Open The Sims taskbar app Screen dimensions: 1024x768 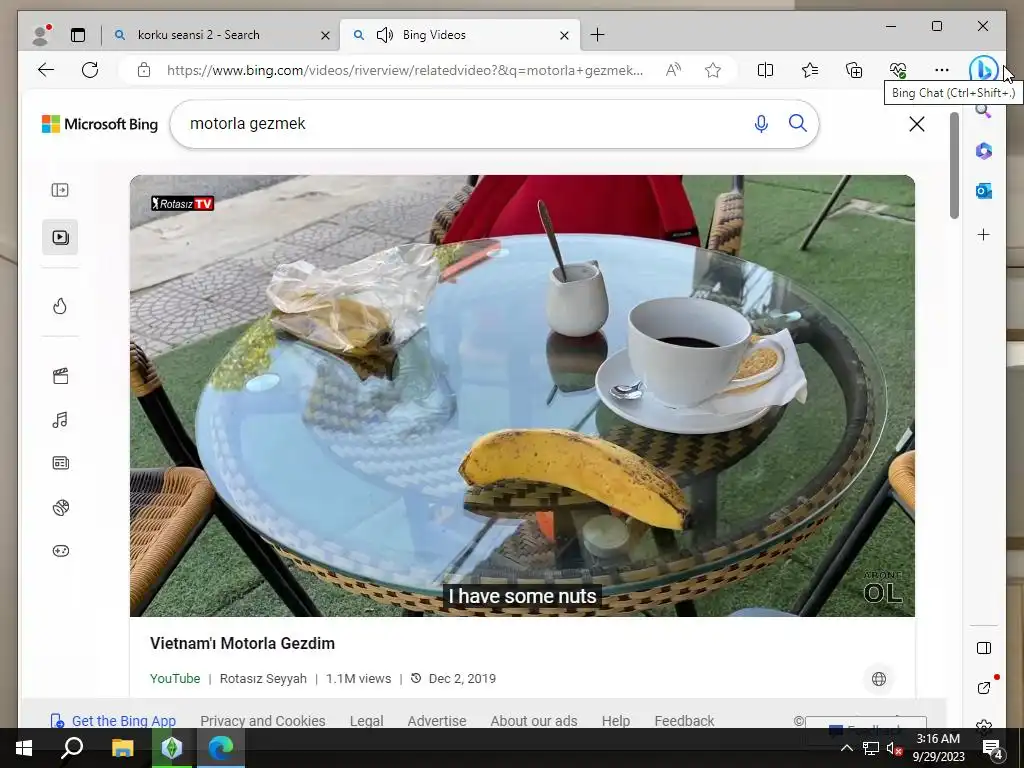point(172,748)
